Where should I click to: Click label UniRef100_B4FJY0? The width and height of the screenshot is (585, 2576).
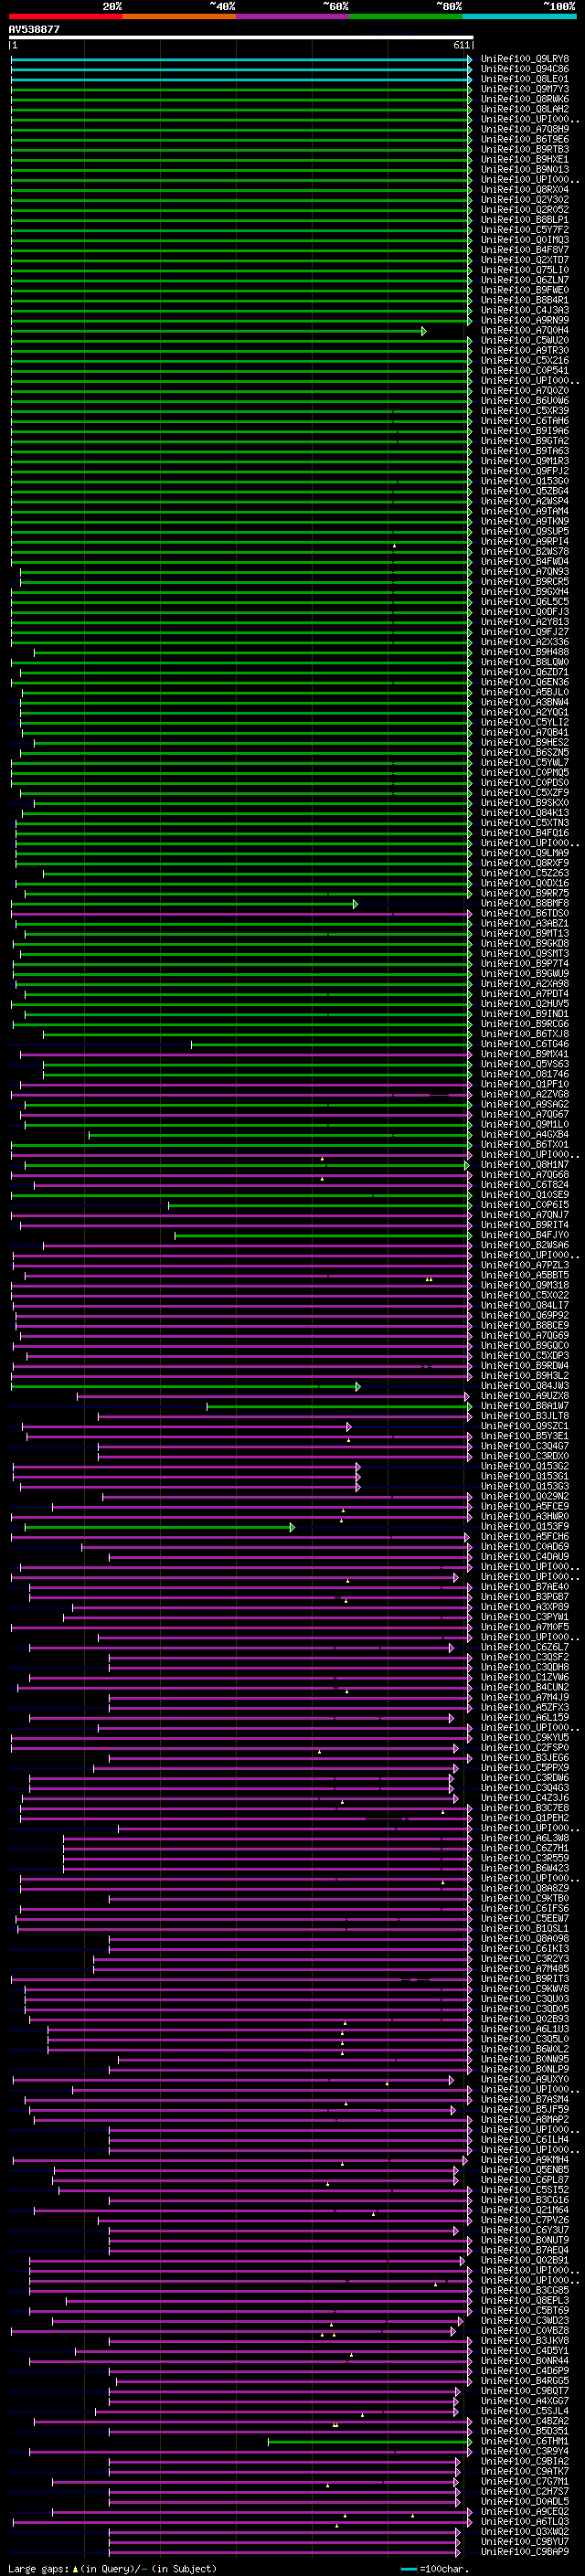coord(524,1235)
